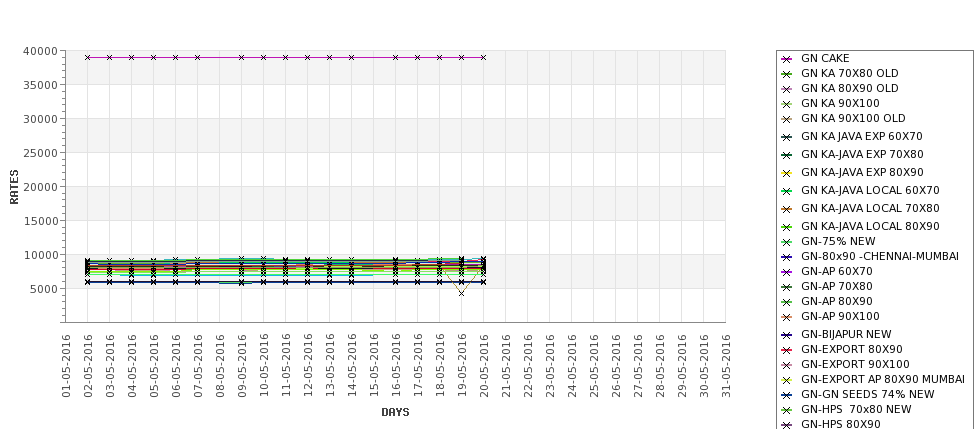Click the GN-HPS 80X90 legend label
This screenshot has height=429, width=975.
(x=841, y=424)
